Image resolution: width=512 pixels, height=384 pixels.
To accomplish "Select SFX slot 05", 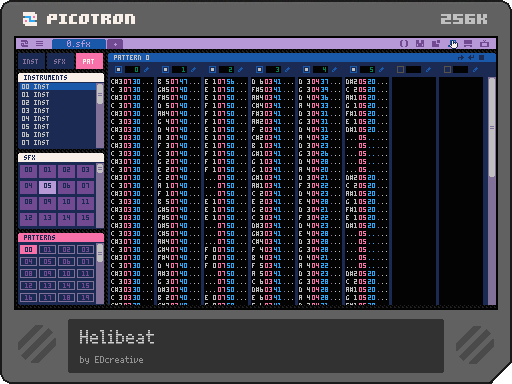I will click(47, 187).
